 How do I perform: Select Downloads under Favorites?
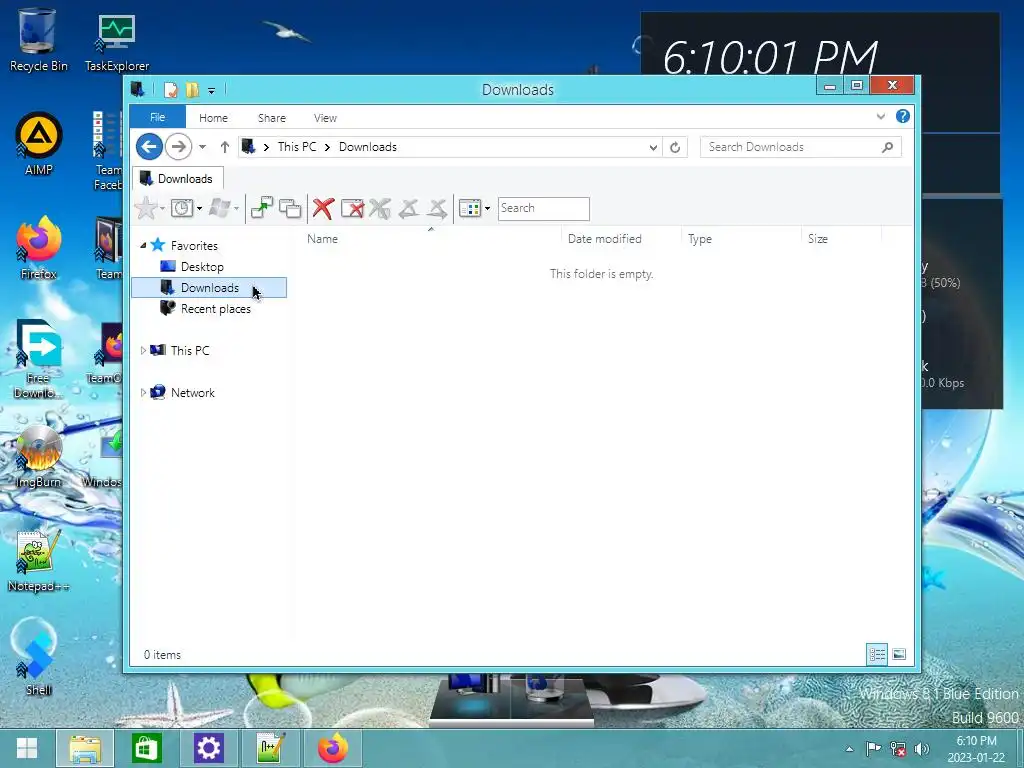point(209,287)
